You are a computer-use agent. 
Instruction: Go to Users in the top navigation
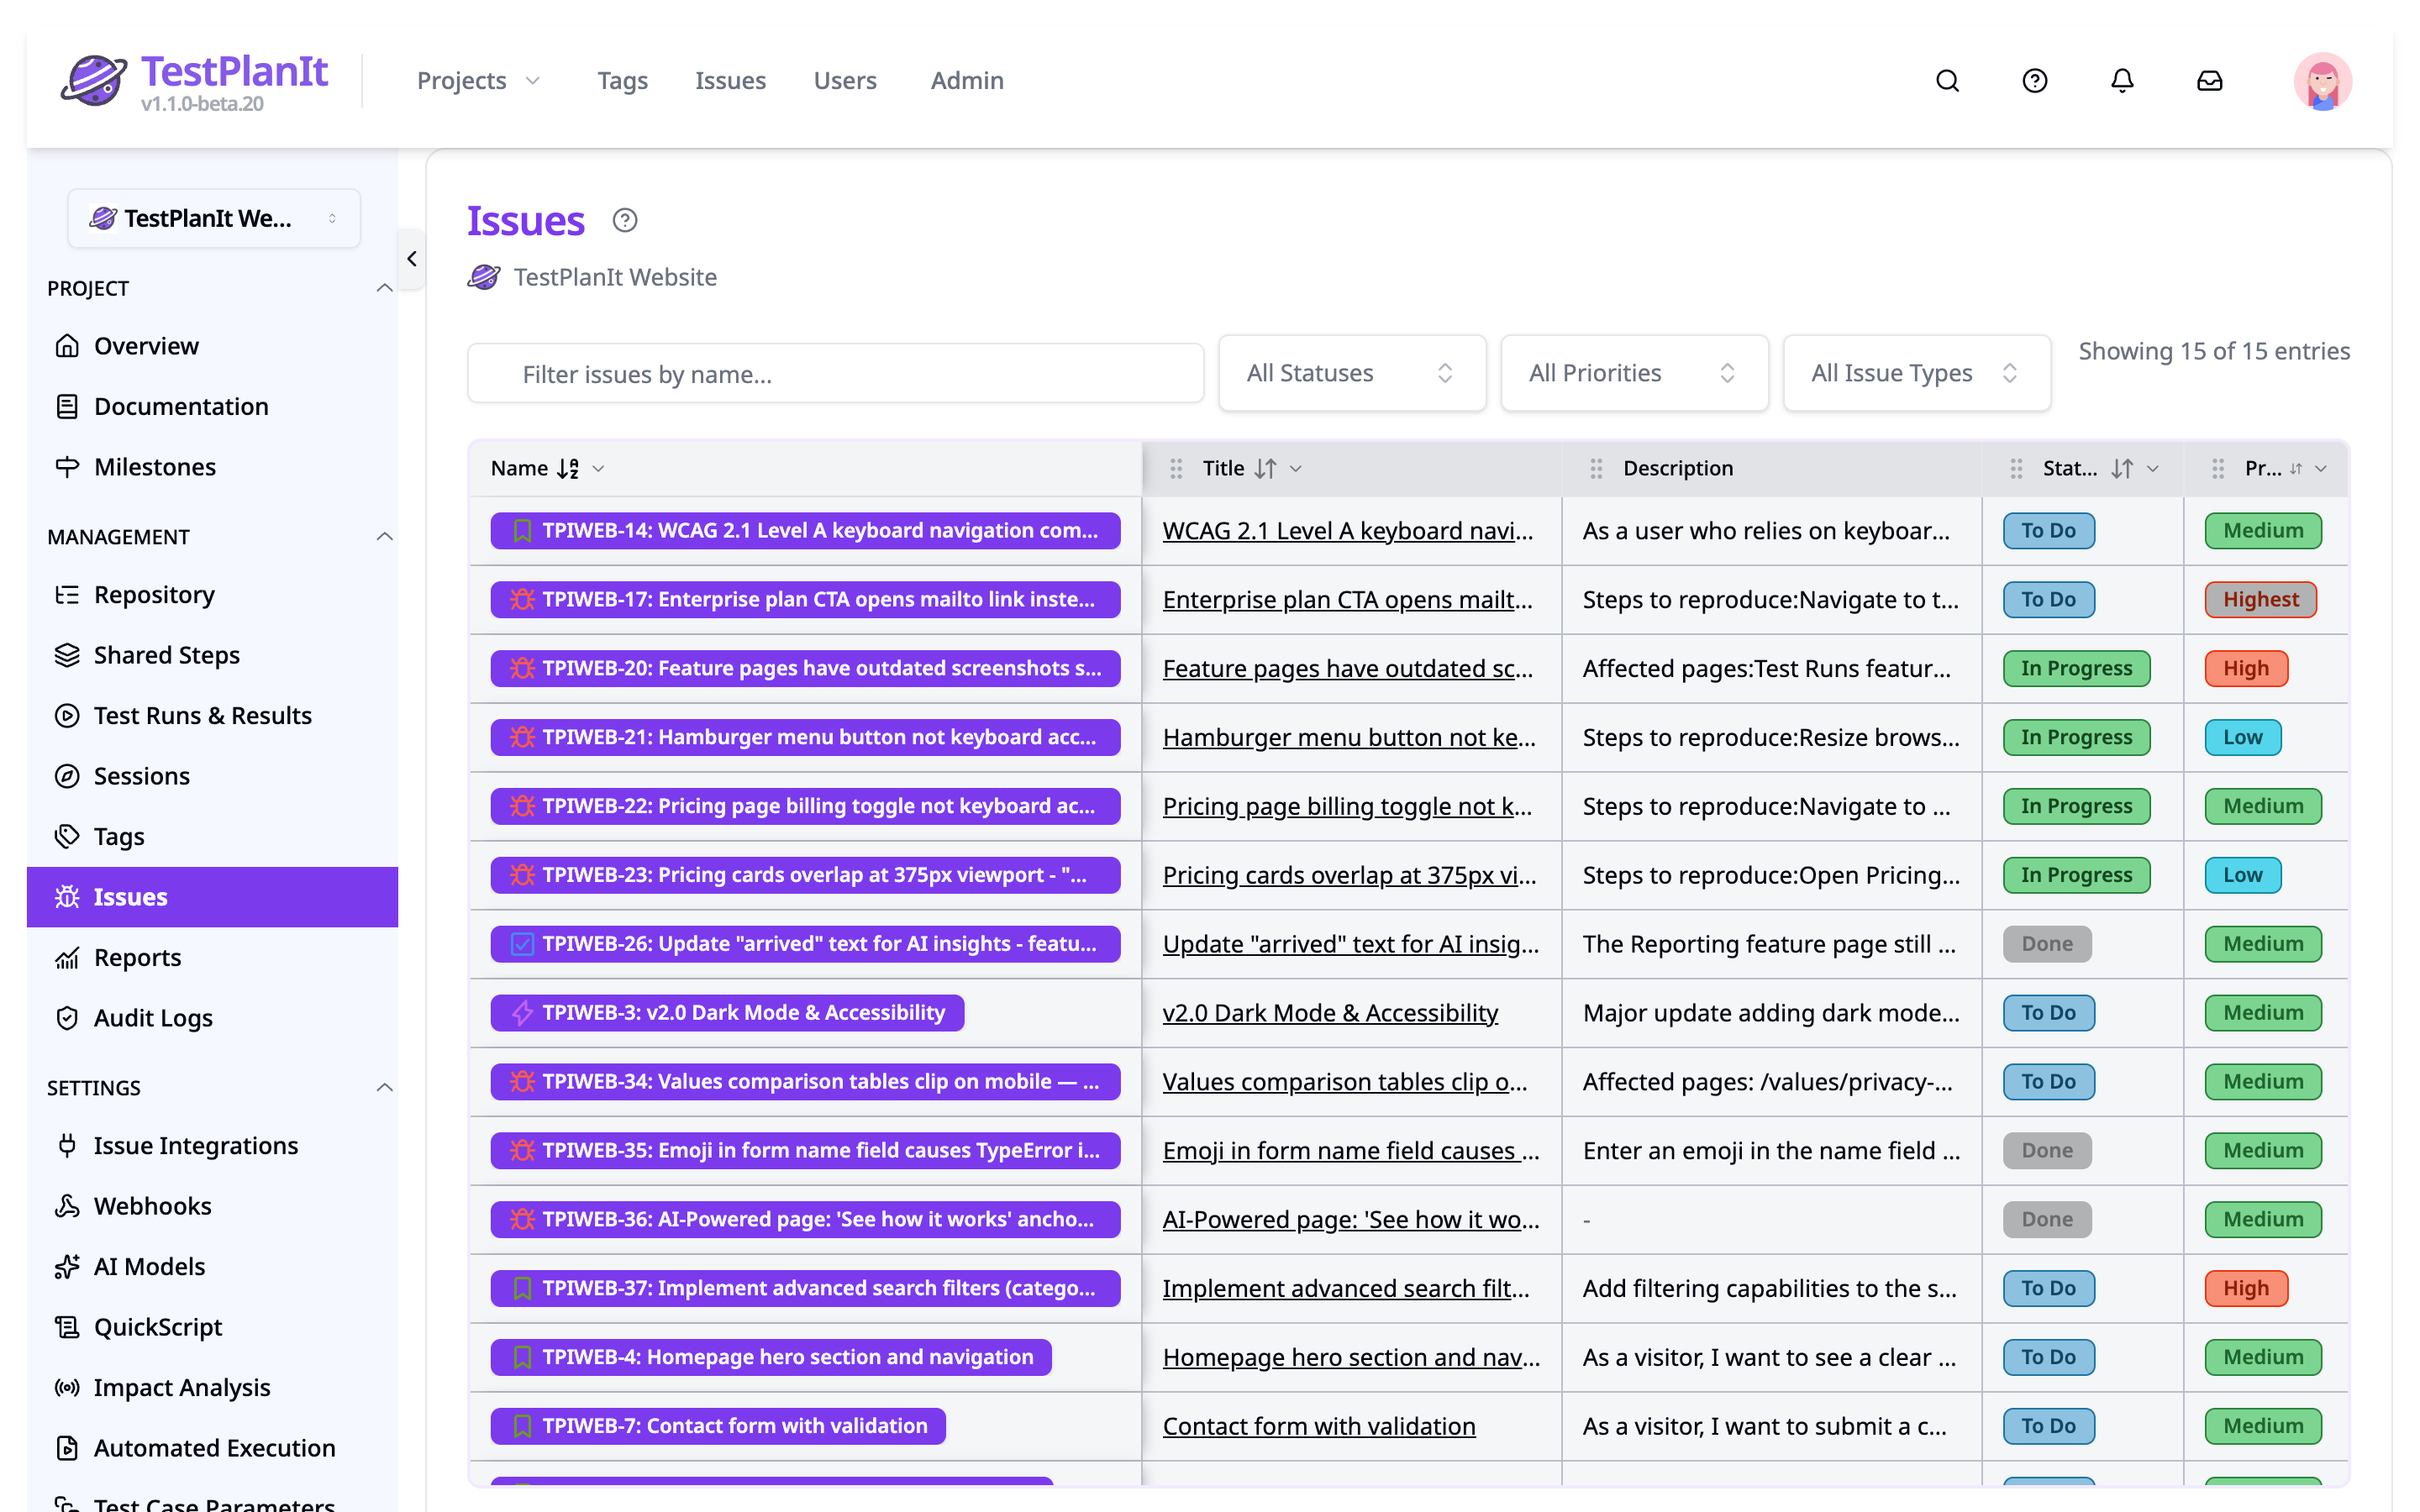[x=845, y=81]
